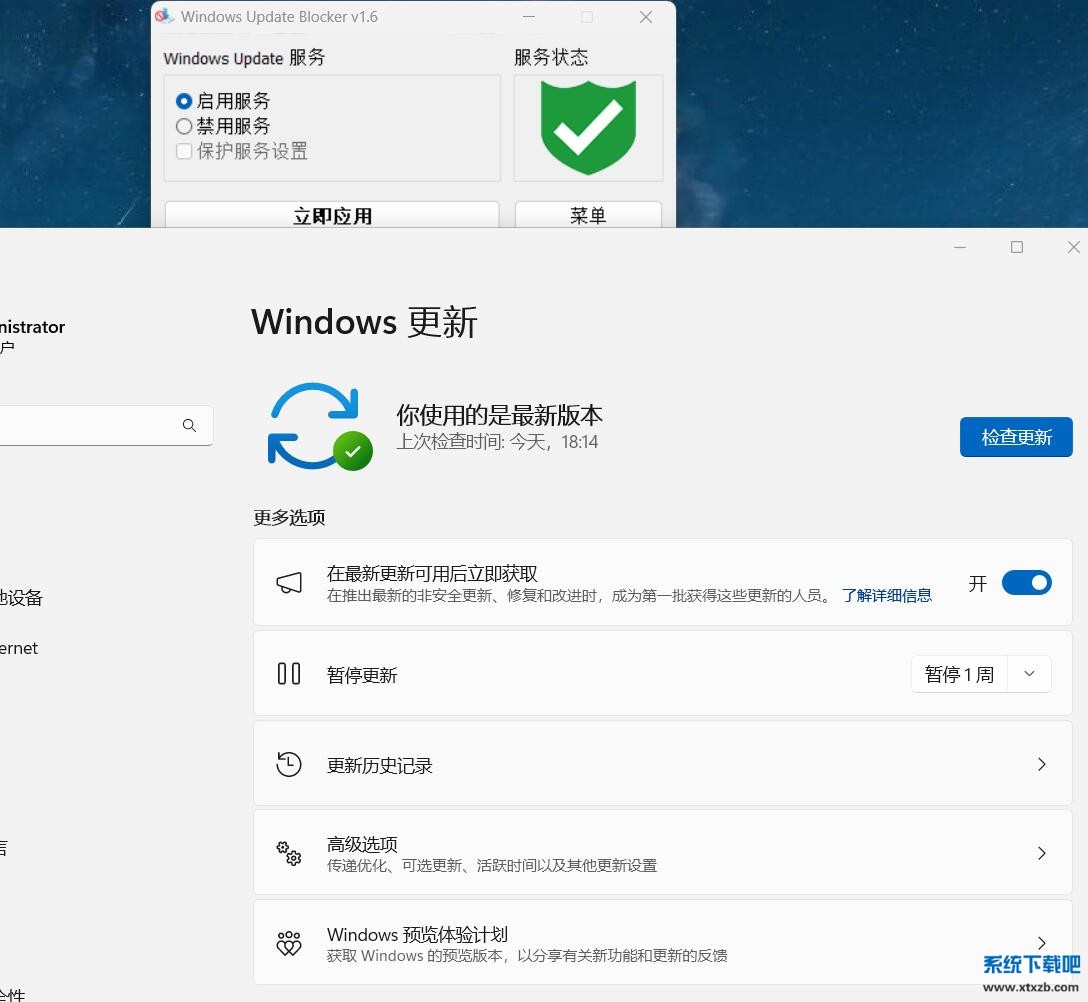Click the blue update sync arrows icon
Viewport: 1088px width, 1002px height.
point(318,425)
